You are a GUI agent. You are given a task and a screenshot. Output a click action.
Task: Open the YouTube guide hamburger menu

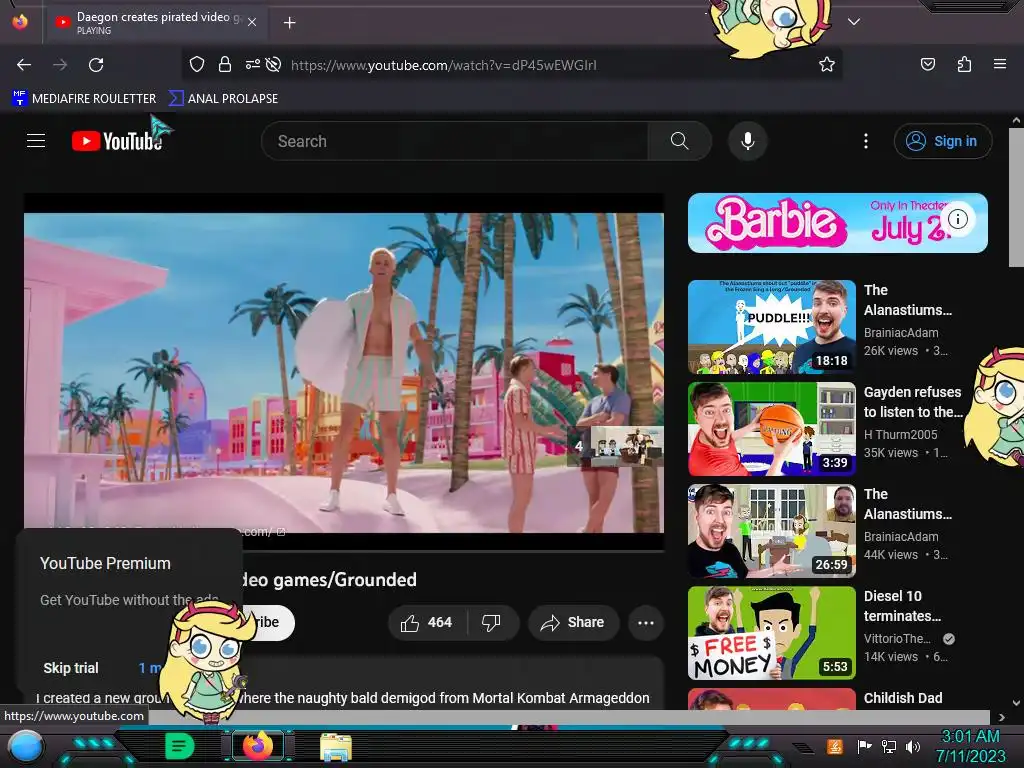(36, 140)
